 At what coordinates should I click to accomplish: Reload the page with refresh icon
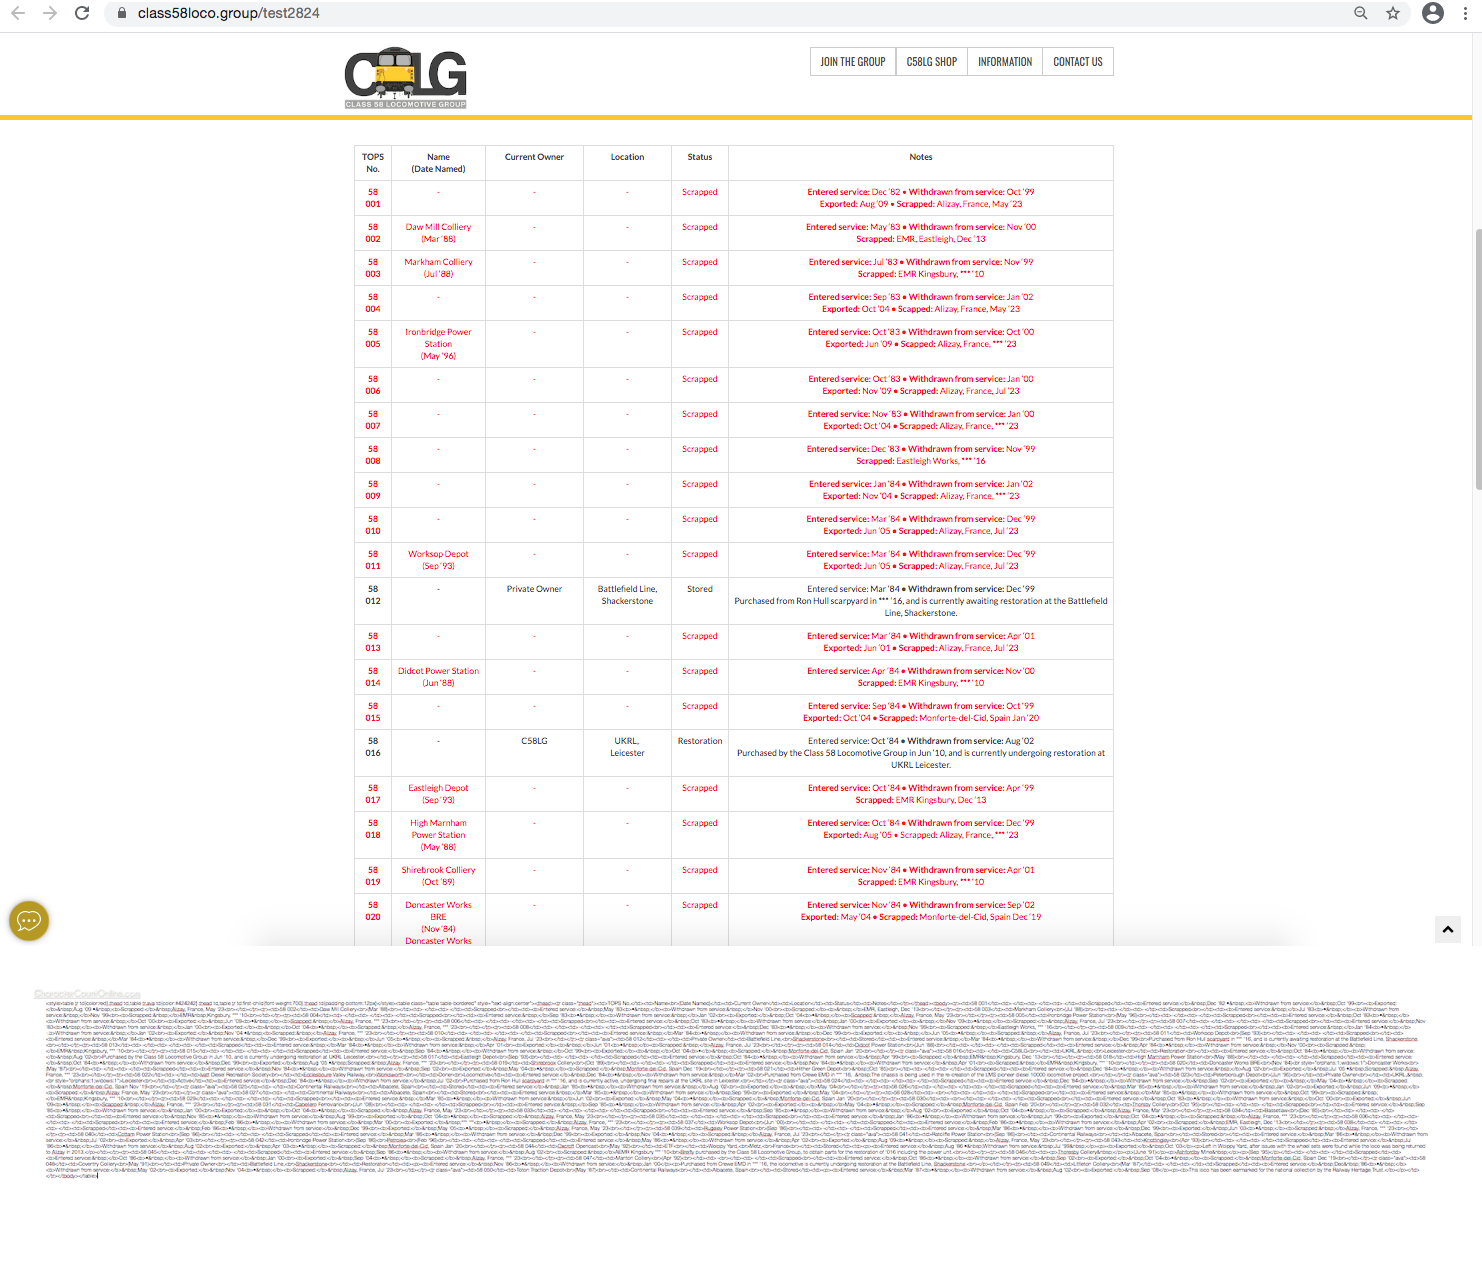pyautogui.click(x=82, y=13)
